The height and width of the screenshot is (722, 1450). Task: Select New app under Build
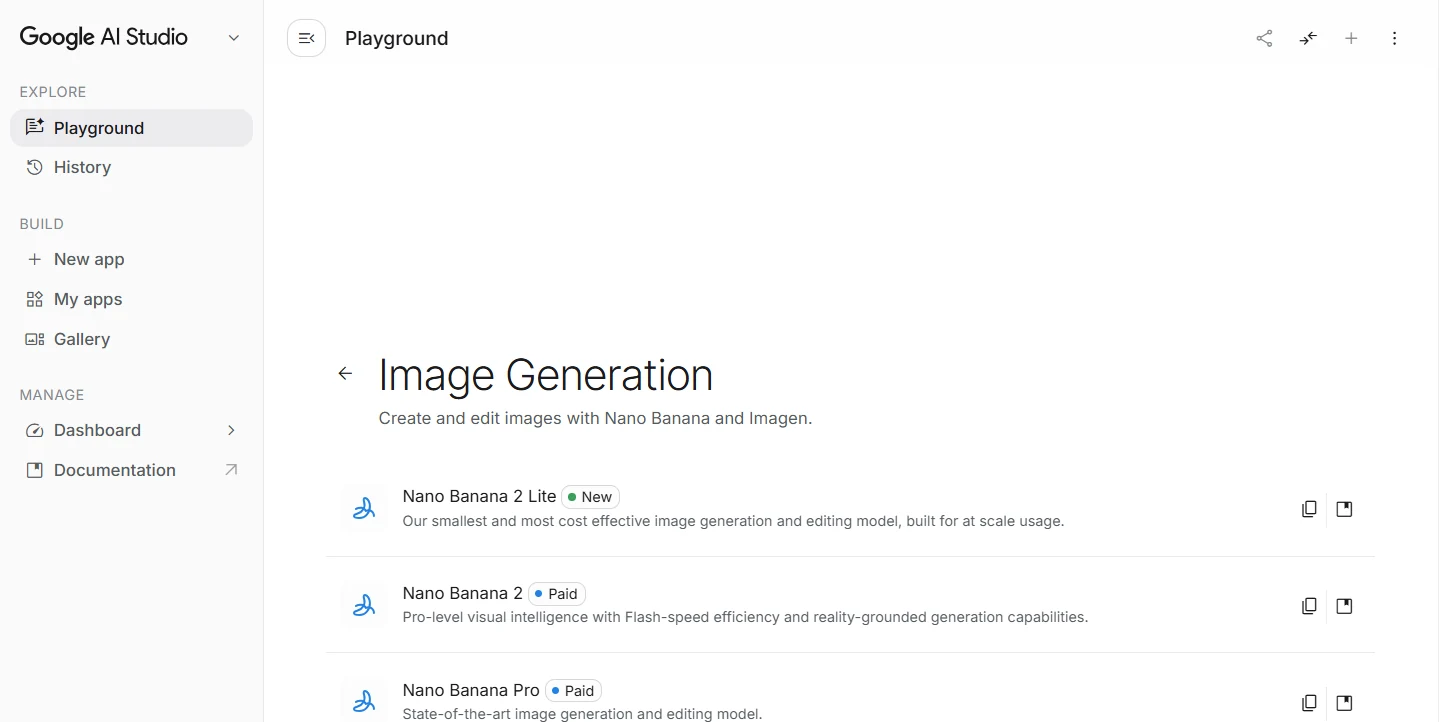[x=131, y=259]
